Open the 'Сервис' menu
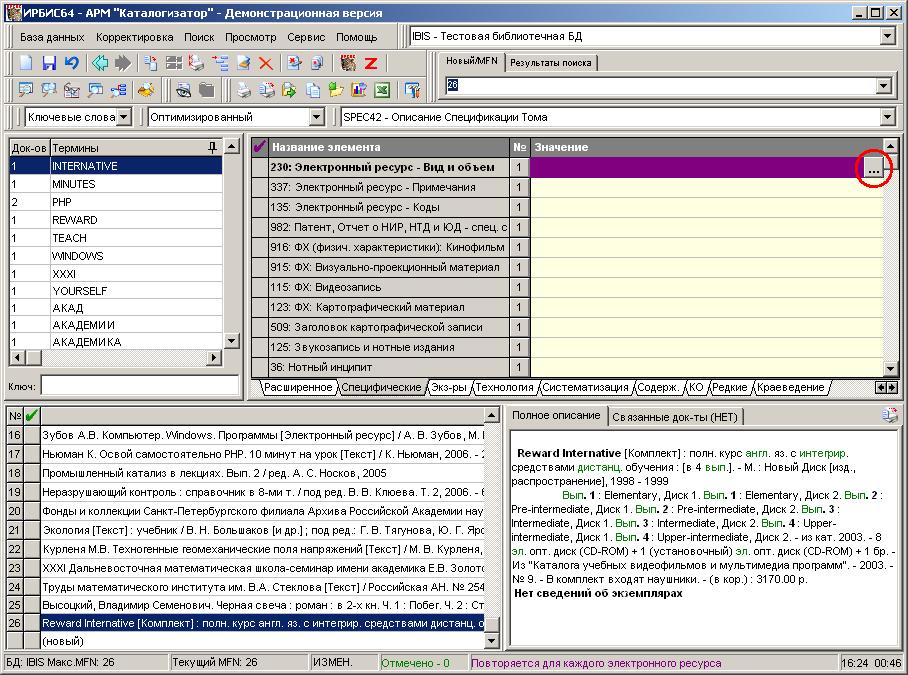 click(x=306, y=37)
